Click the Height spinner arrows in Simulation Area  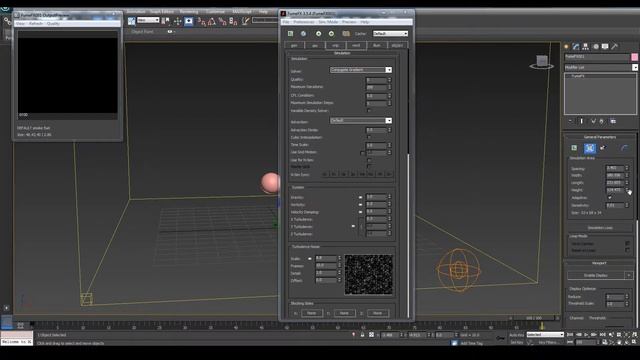(x=627, y=190)
